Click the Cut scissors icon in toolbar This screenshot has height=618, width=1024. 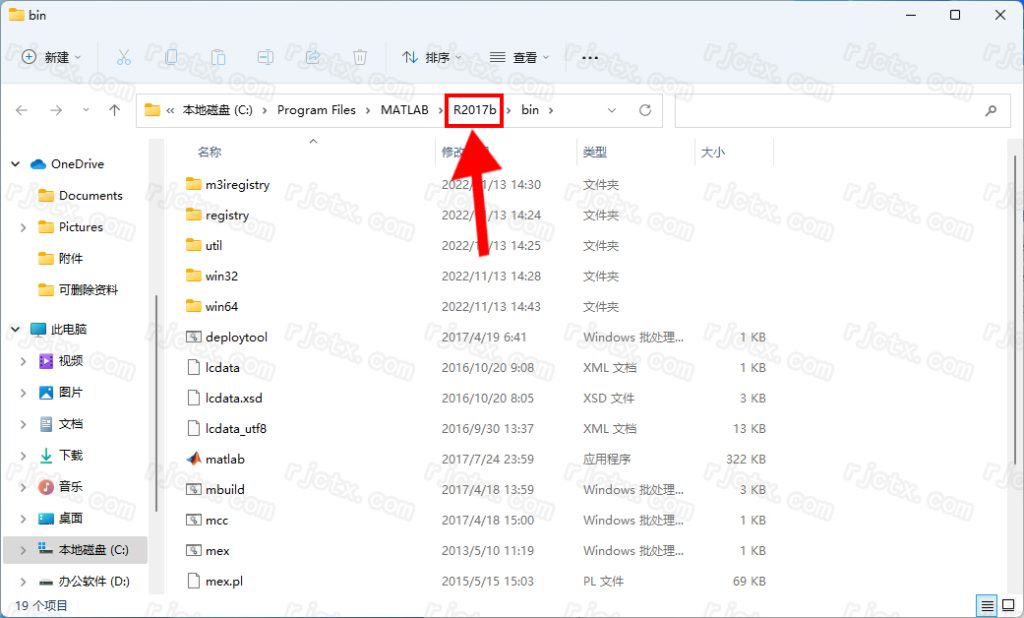(124, 58)
